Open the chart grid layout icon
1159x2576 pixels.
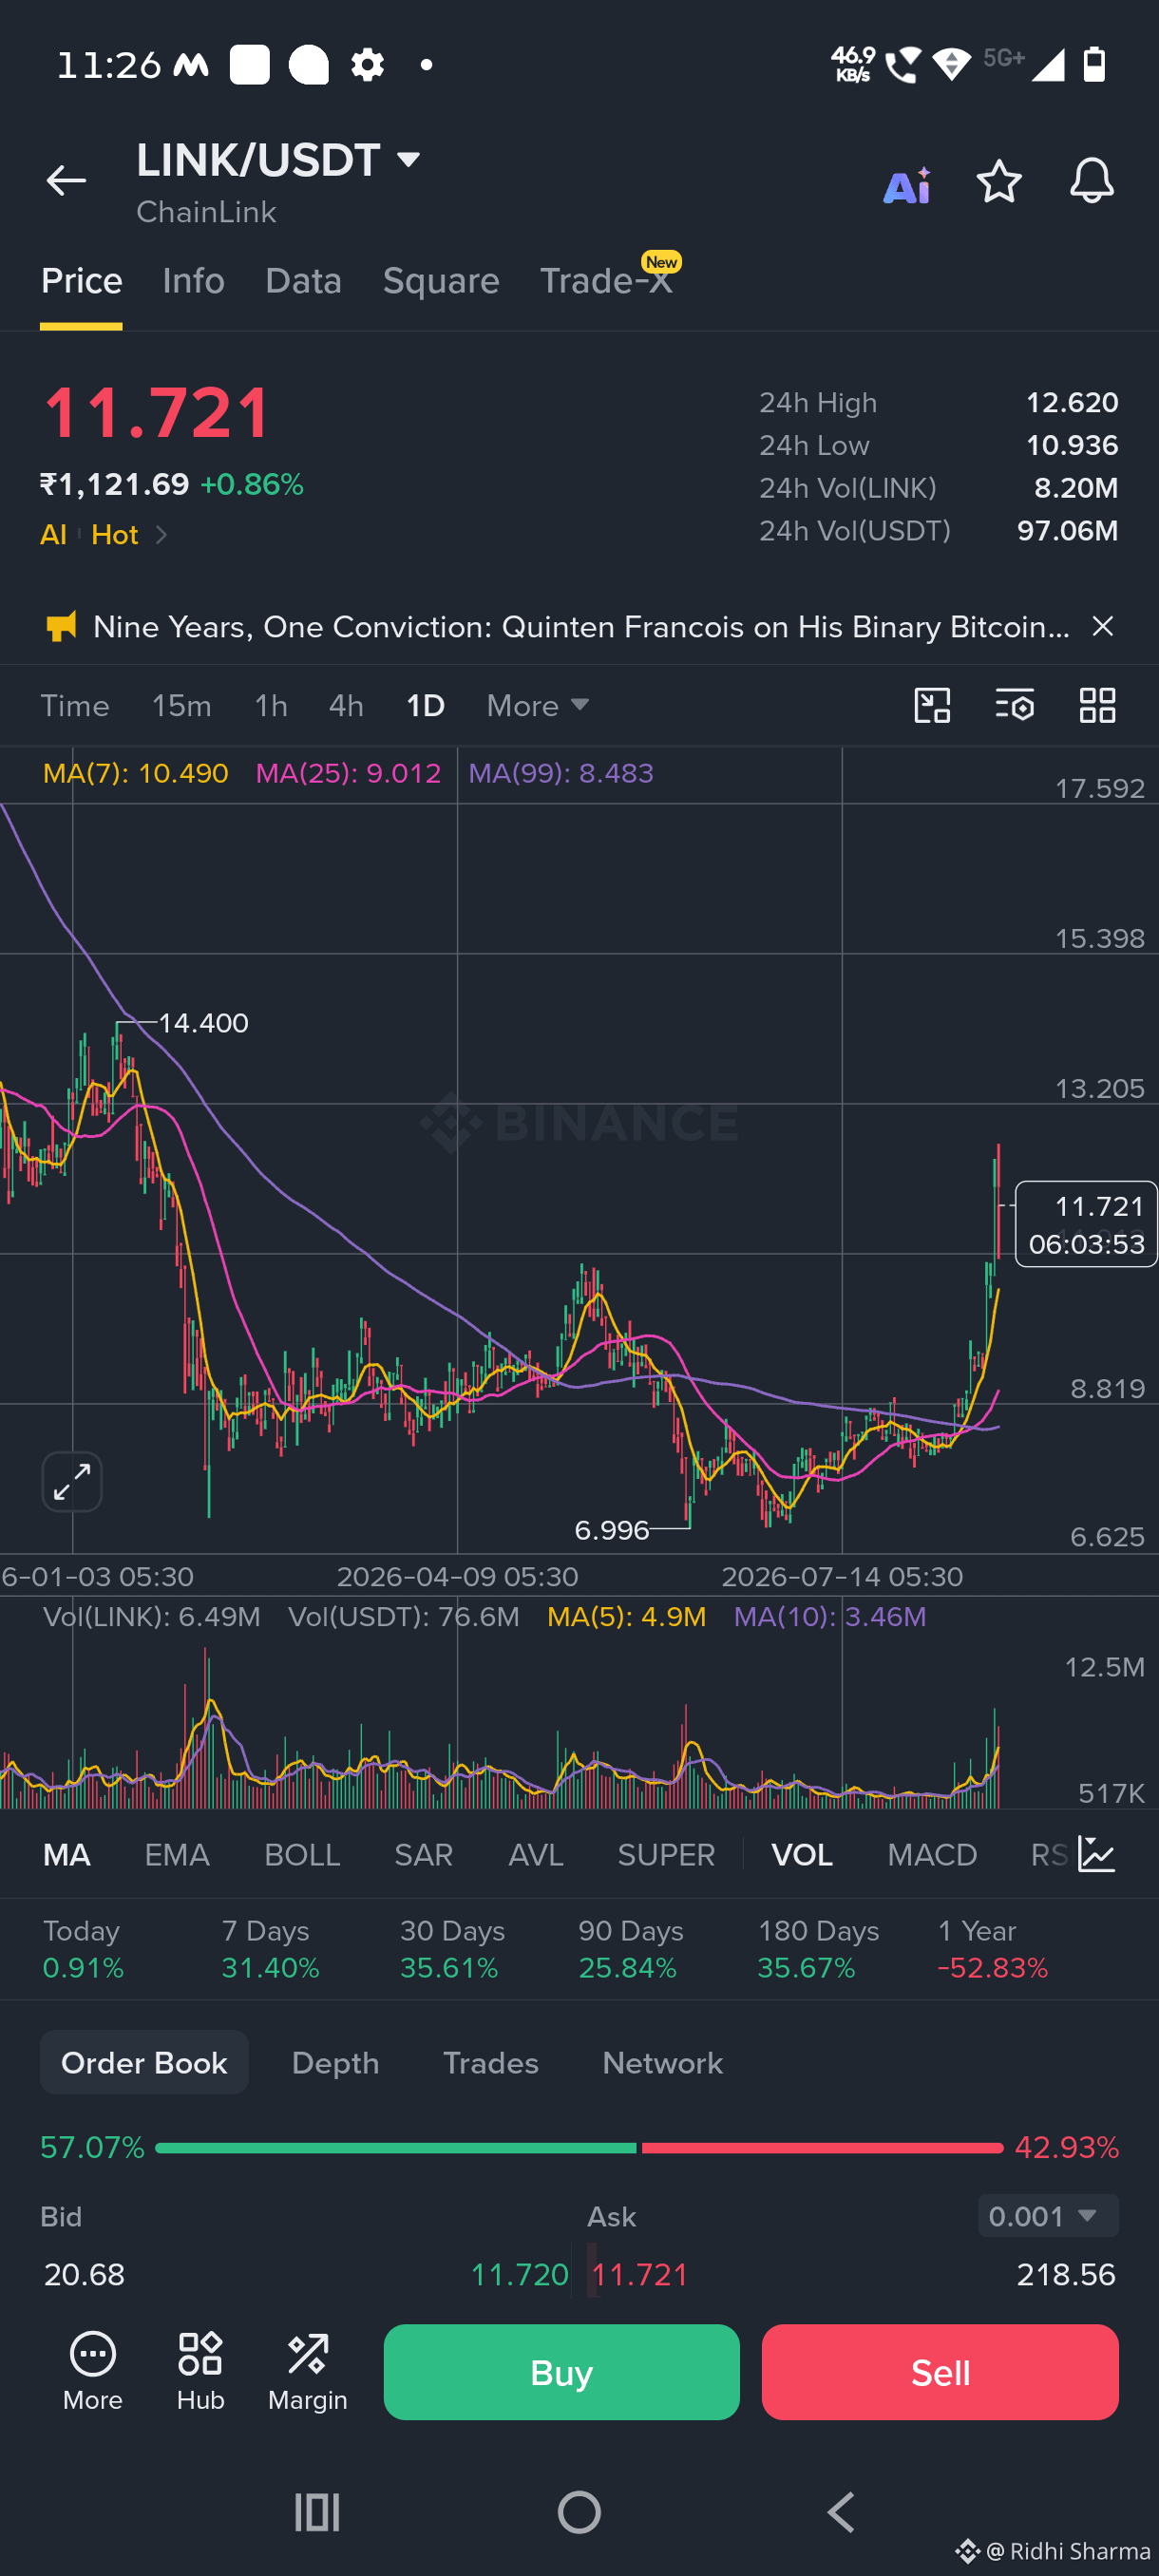[x=1097, y=706]
